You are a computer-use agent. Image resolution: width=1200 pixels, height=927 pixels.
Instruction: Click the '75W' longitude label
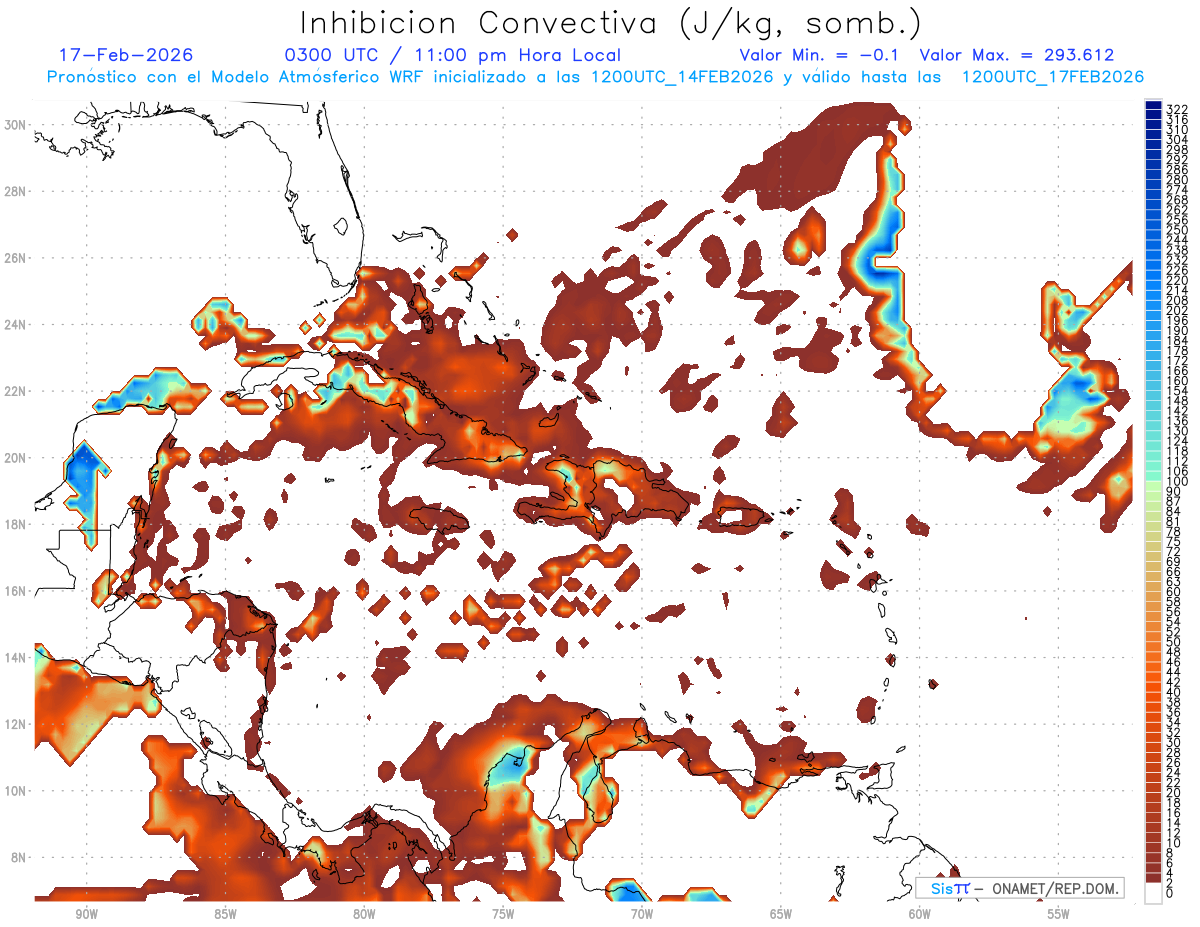coord(503,914)
